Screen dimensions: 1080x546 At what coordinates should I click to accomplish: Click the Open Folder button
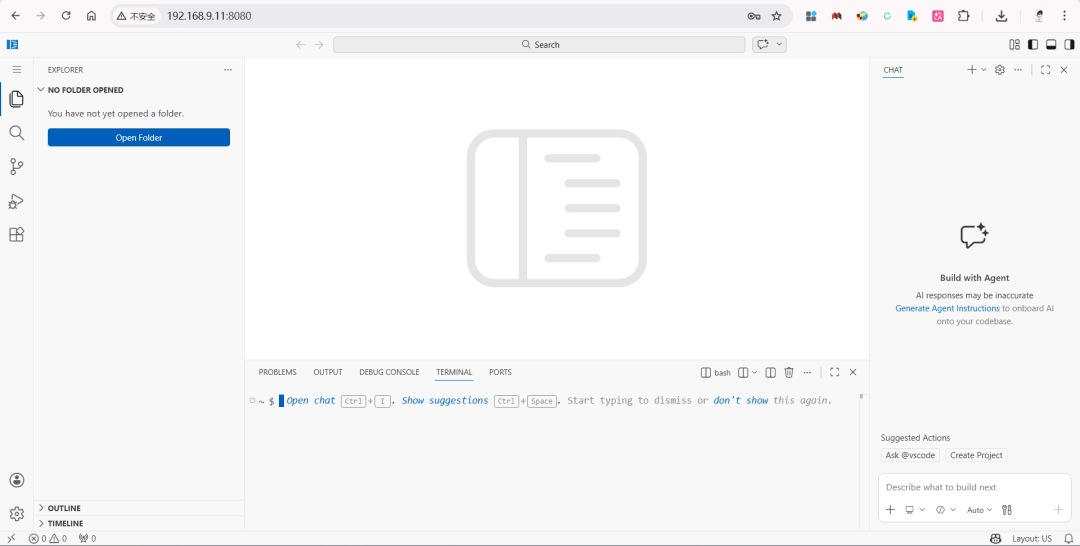tap(138, 138)
